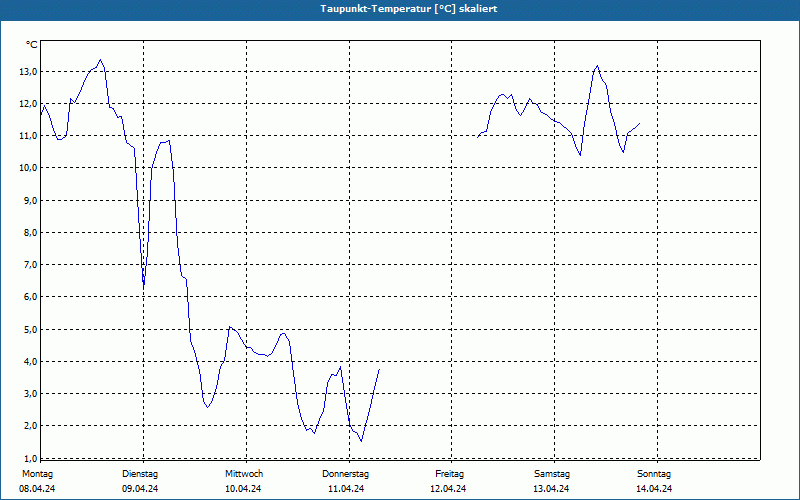Click the date 12.04.24
The width and height of the screenshot is (800, 500).
[448, 489]
